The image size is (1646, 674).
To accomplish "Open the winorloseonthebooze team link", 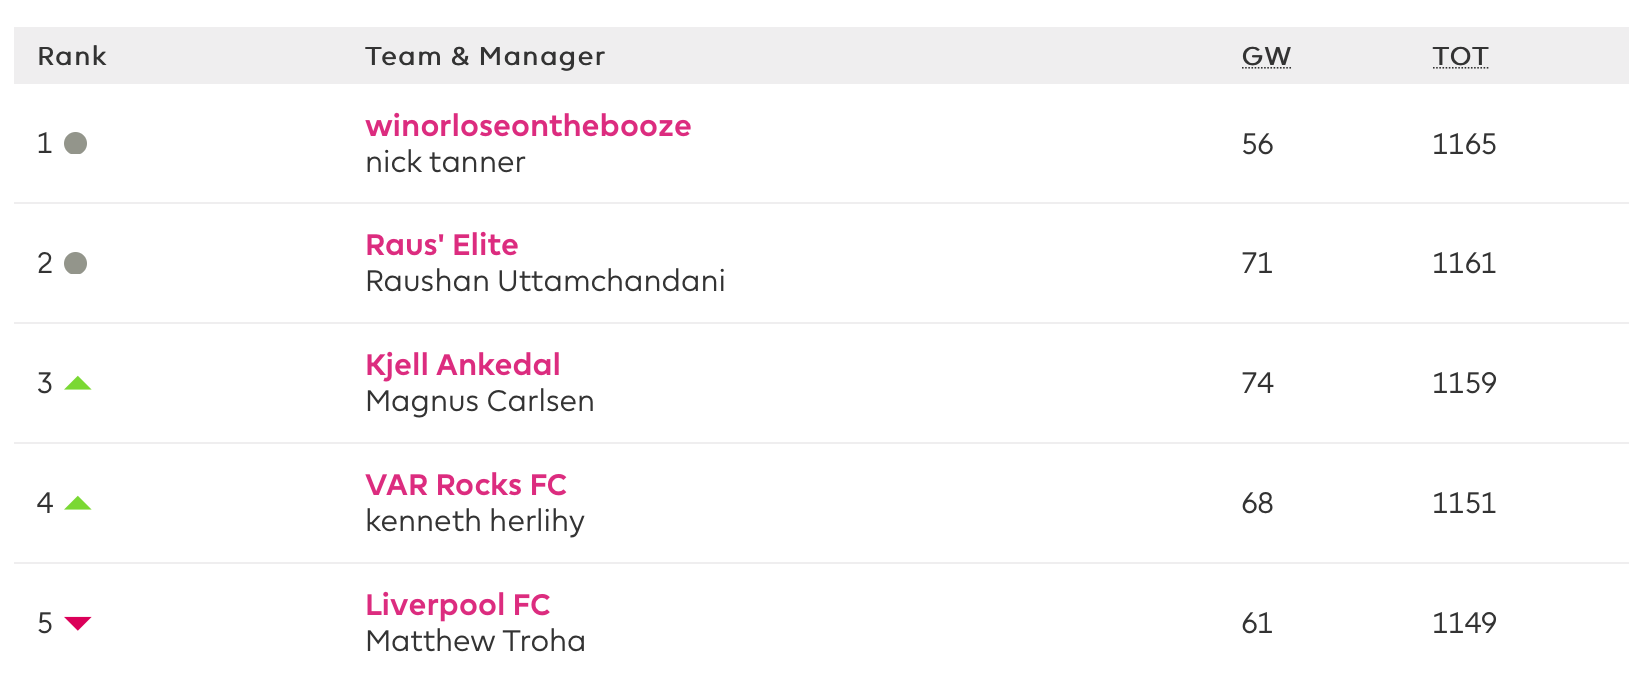I will [x=528, y=126].
